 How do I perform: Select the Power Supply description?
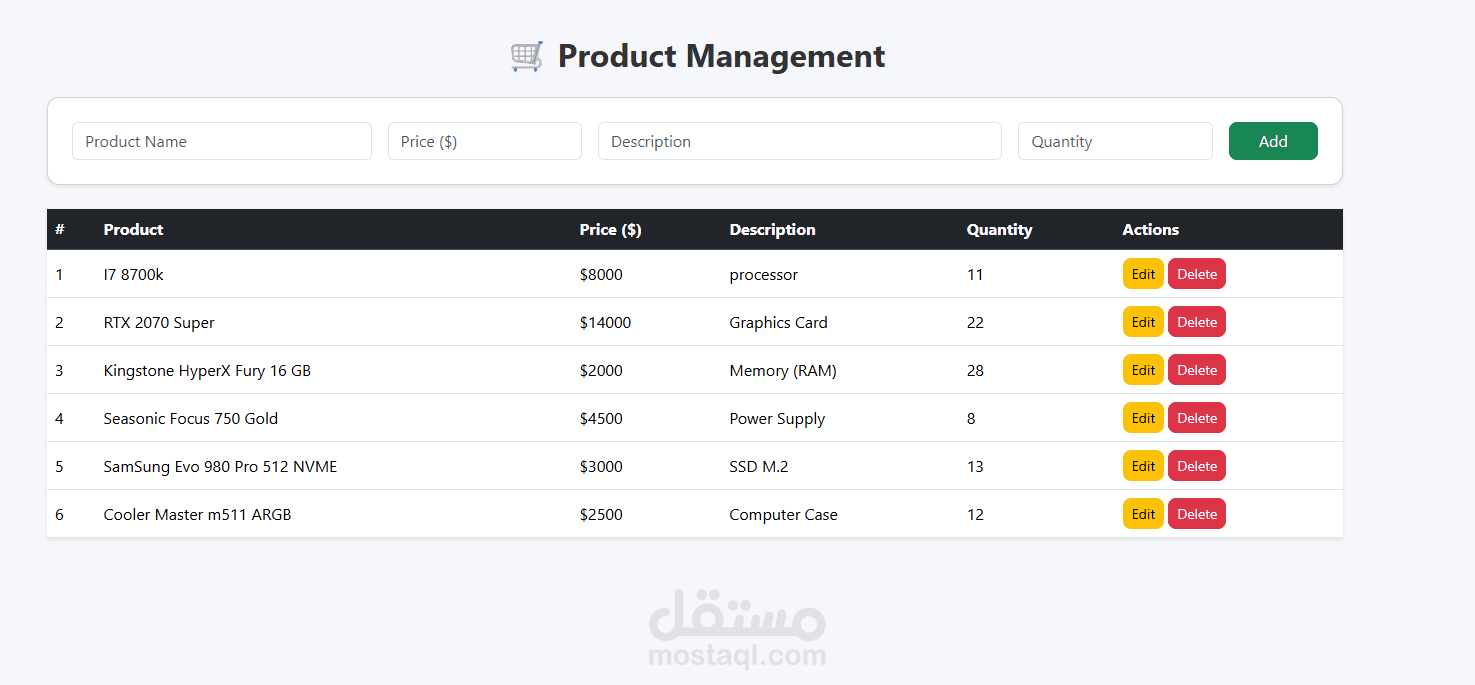777,419
